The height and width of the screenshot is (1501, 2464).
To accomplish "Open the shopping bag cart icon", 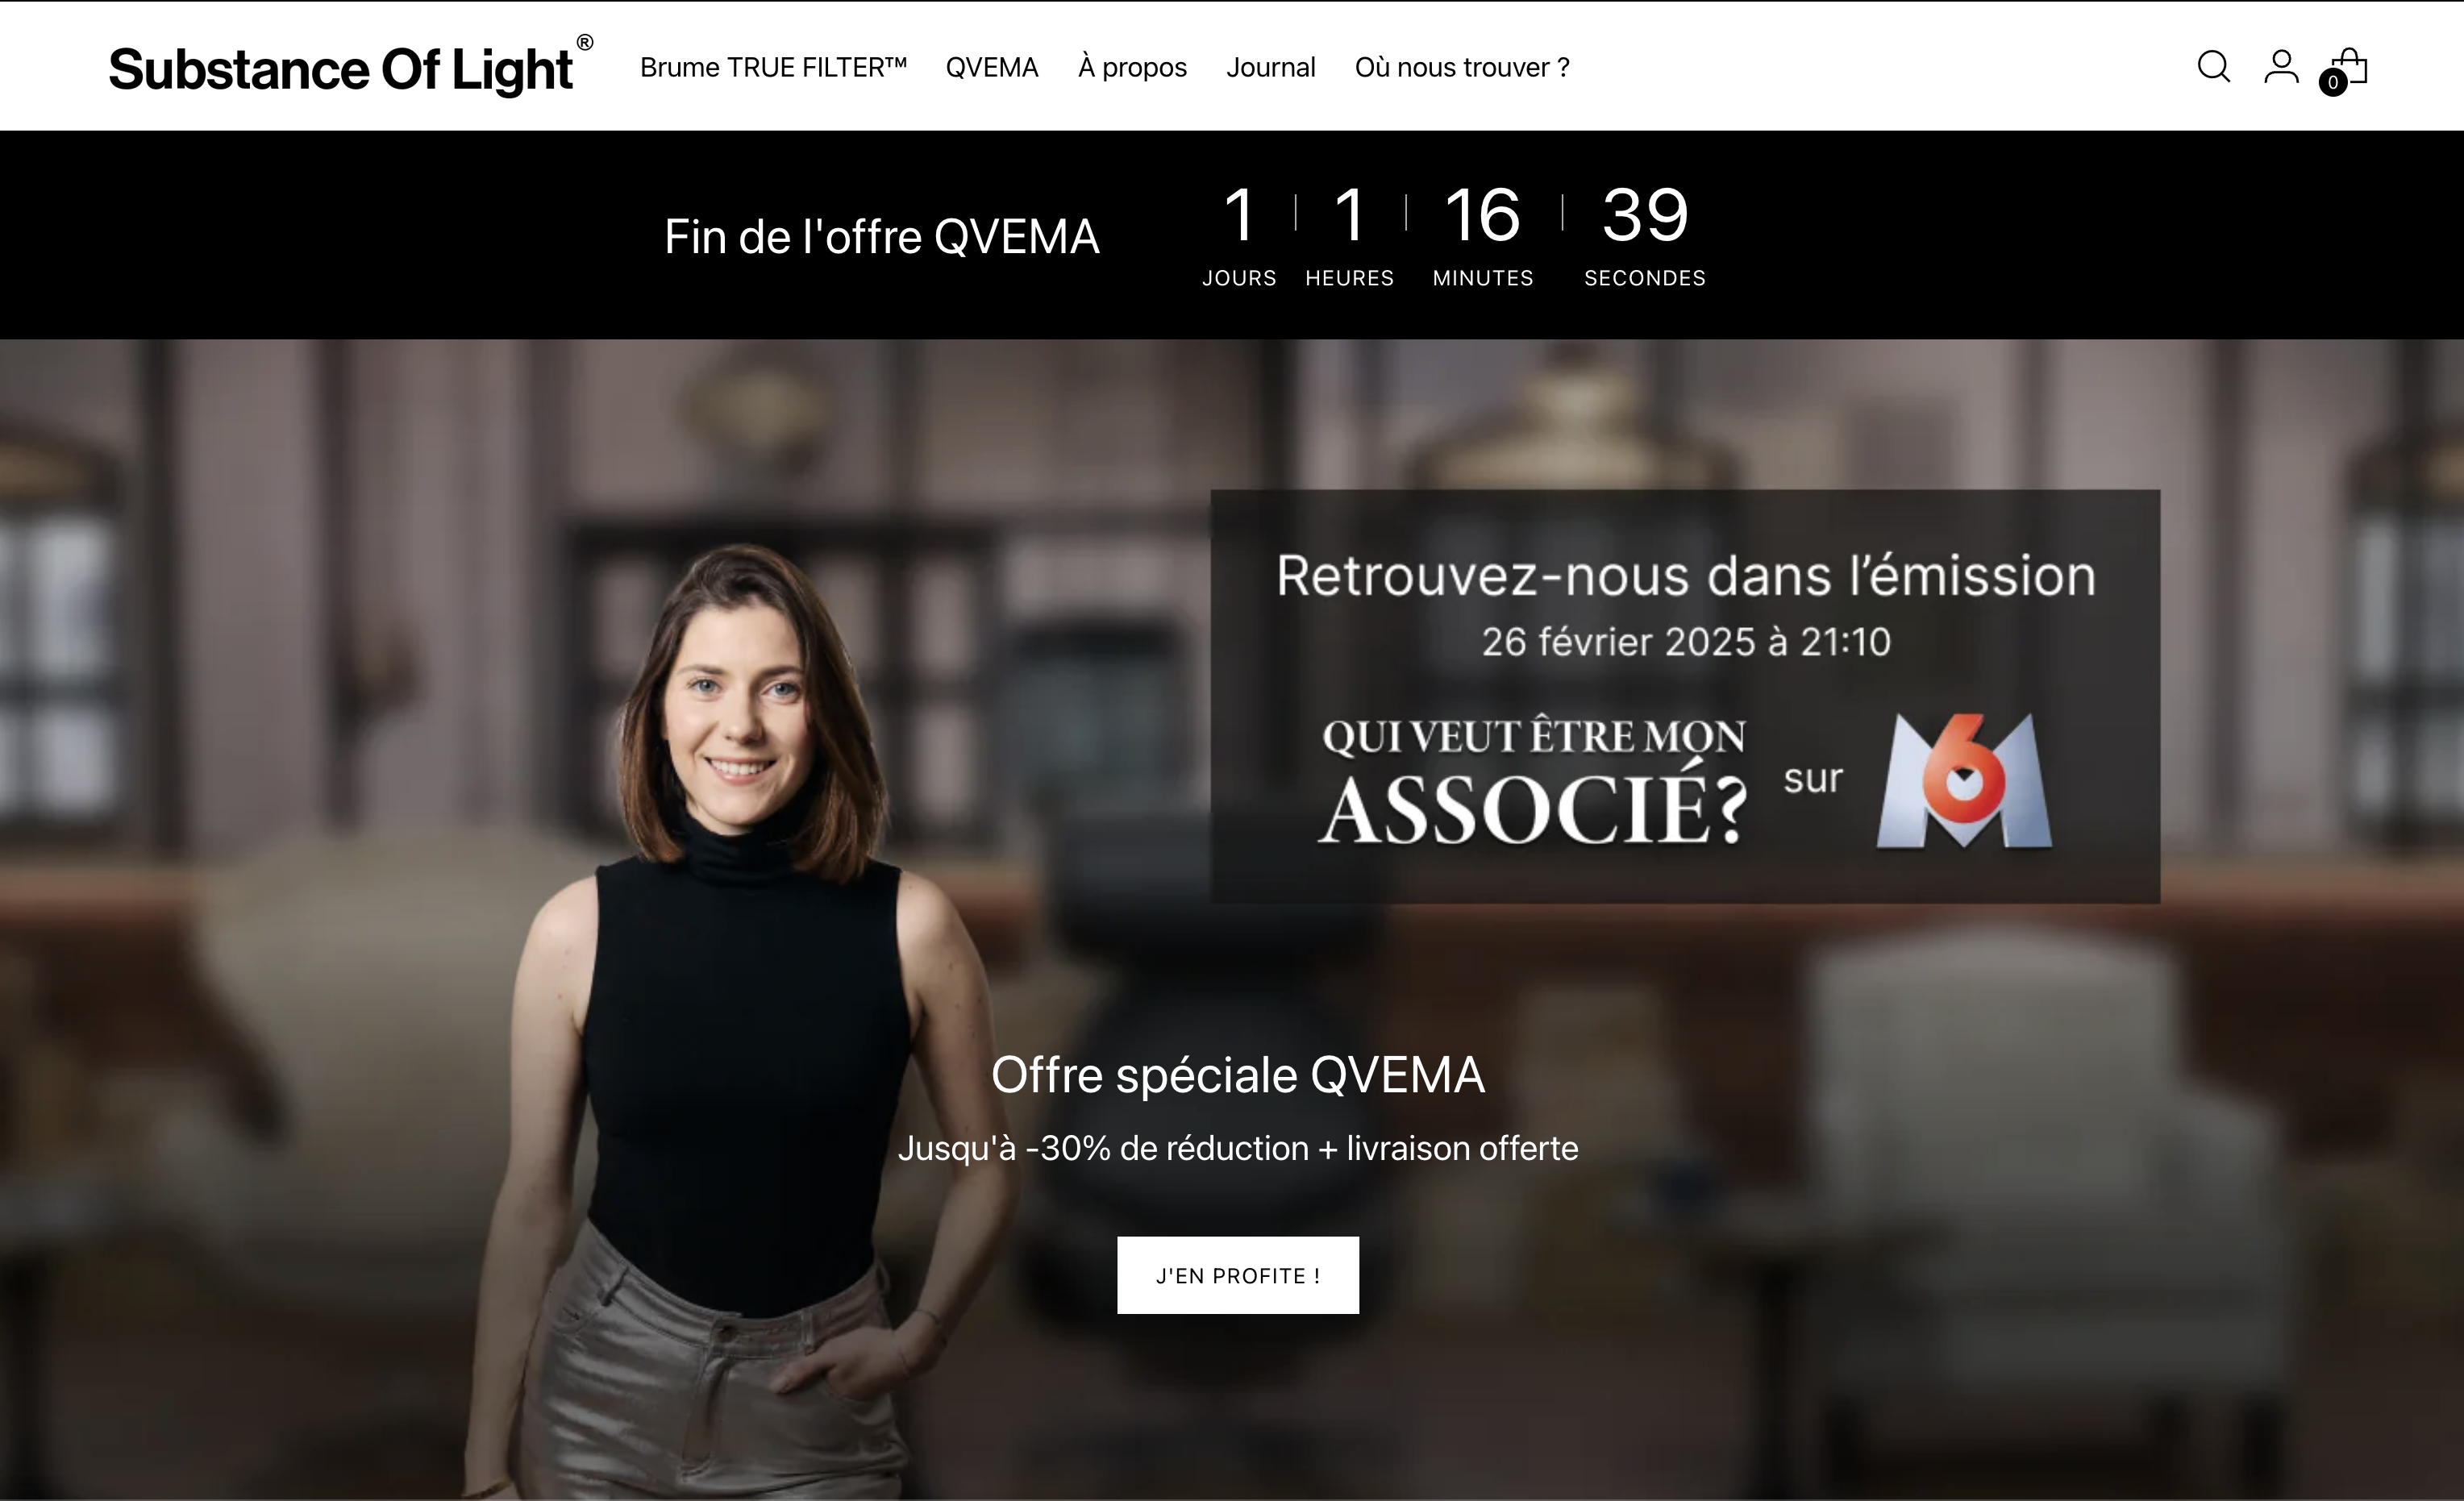I will (2349, 66).
